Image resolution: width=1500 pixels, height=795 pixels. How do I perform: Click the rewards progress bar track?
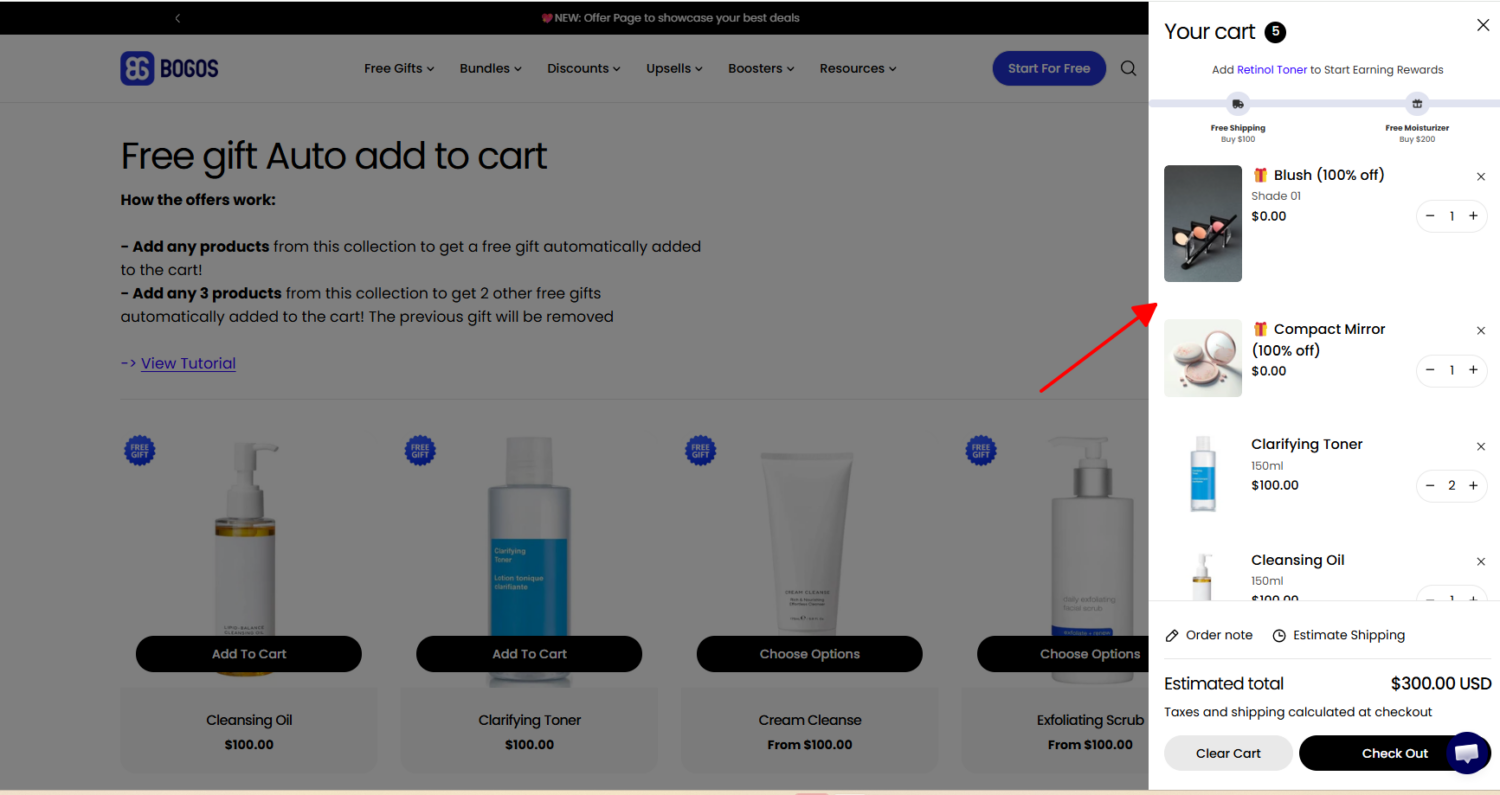1327,101
